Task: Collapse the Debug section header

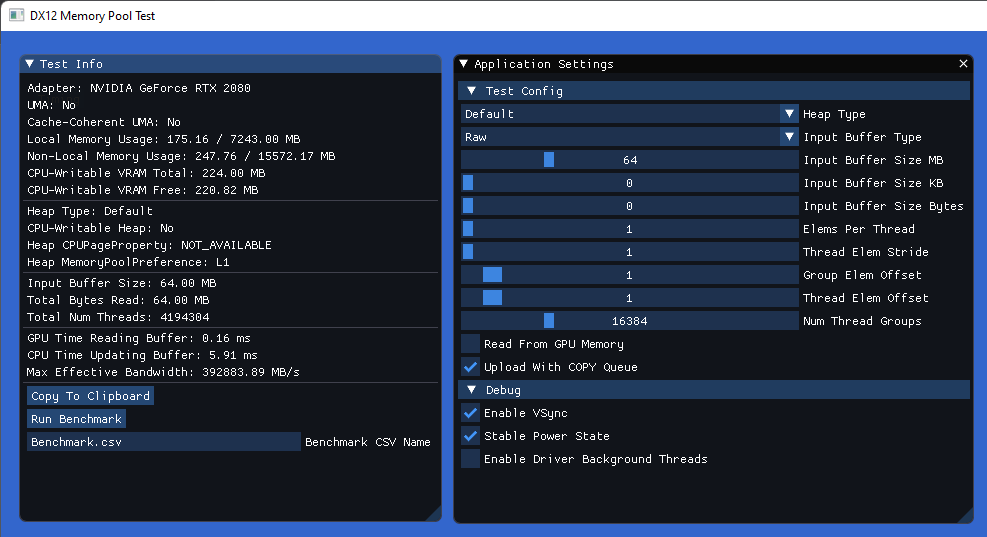Action: point(472,390)
